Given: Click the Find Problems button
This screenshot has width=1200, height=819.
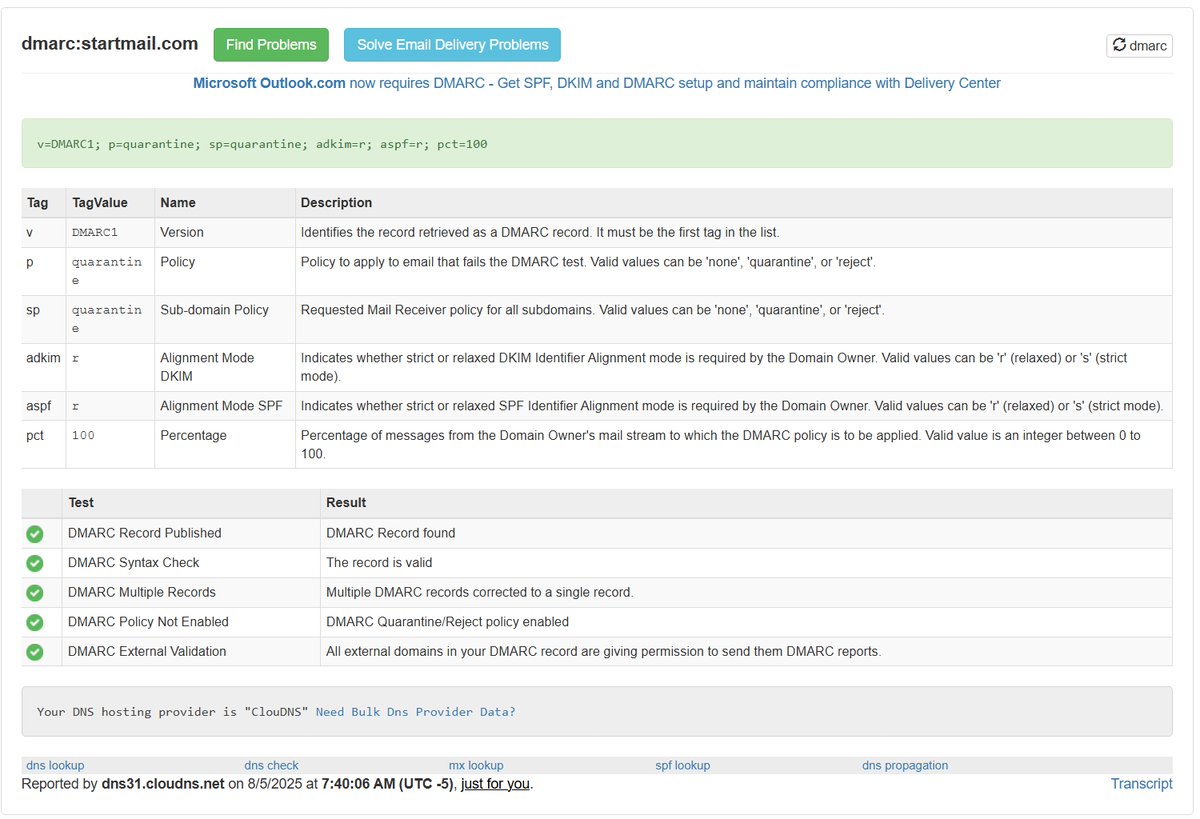Looking at the screenshot, I should click(x=271, y=45).
